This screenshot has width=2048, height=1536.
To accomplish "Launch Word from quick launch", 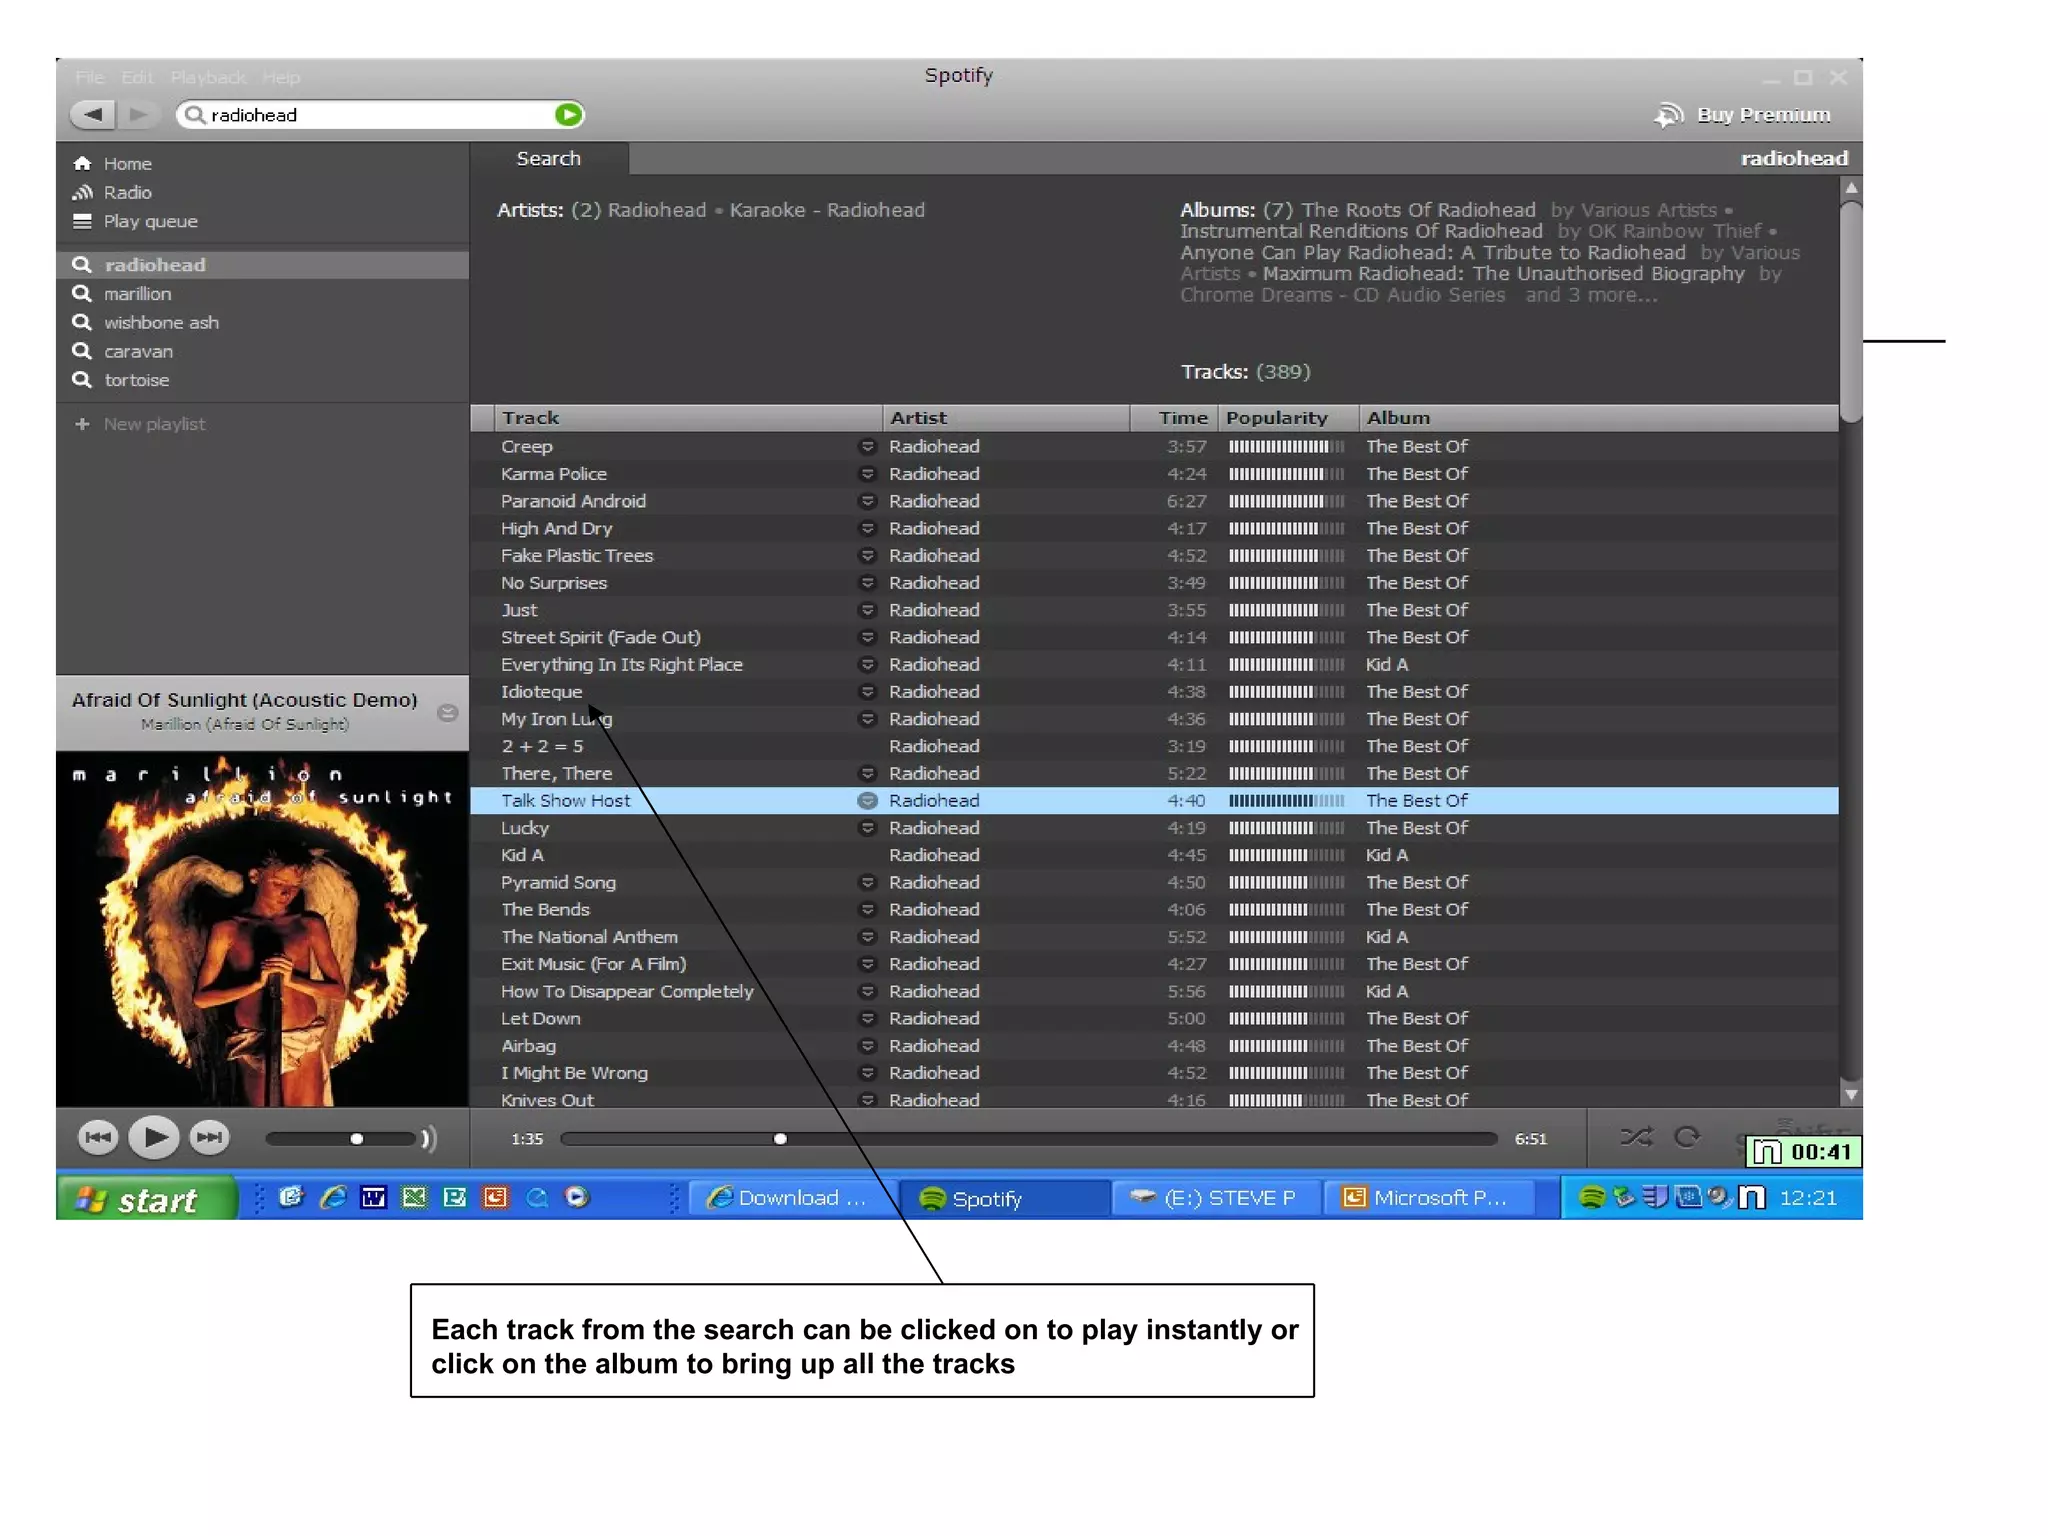I will [x=373, y=1197].
